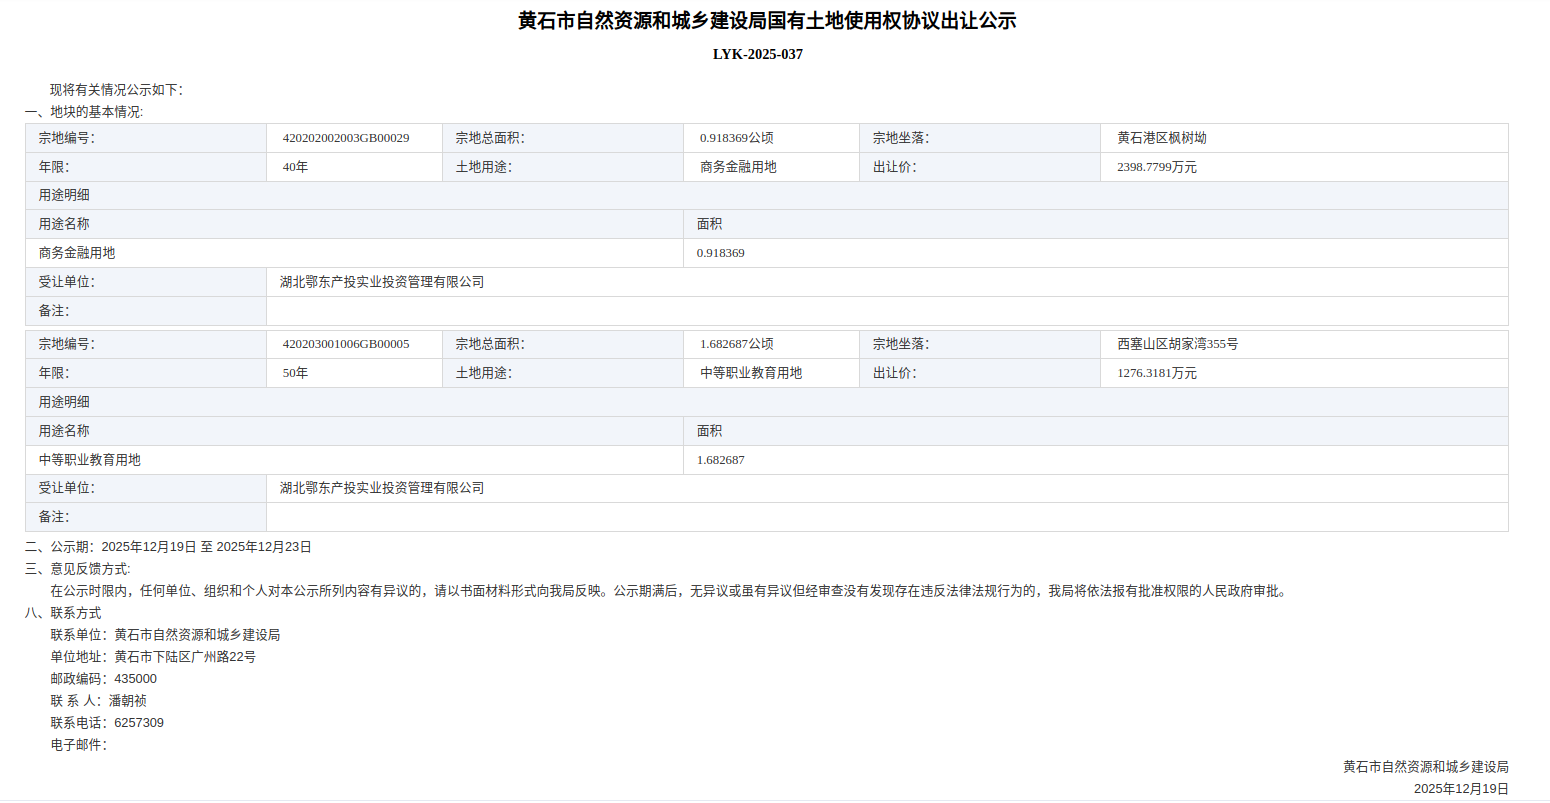Click the 50年 term cell
Image resolution: width=1550 pixels, height=803 pixels.
click(x=295, y=373)
